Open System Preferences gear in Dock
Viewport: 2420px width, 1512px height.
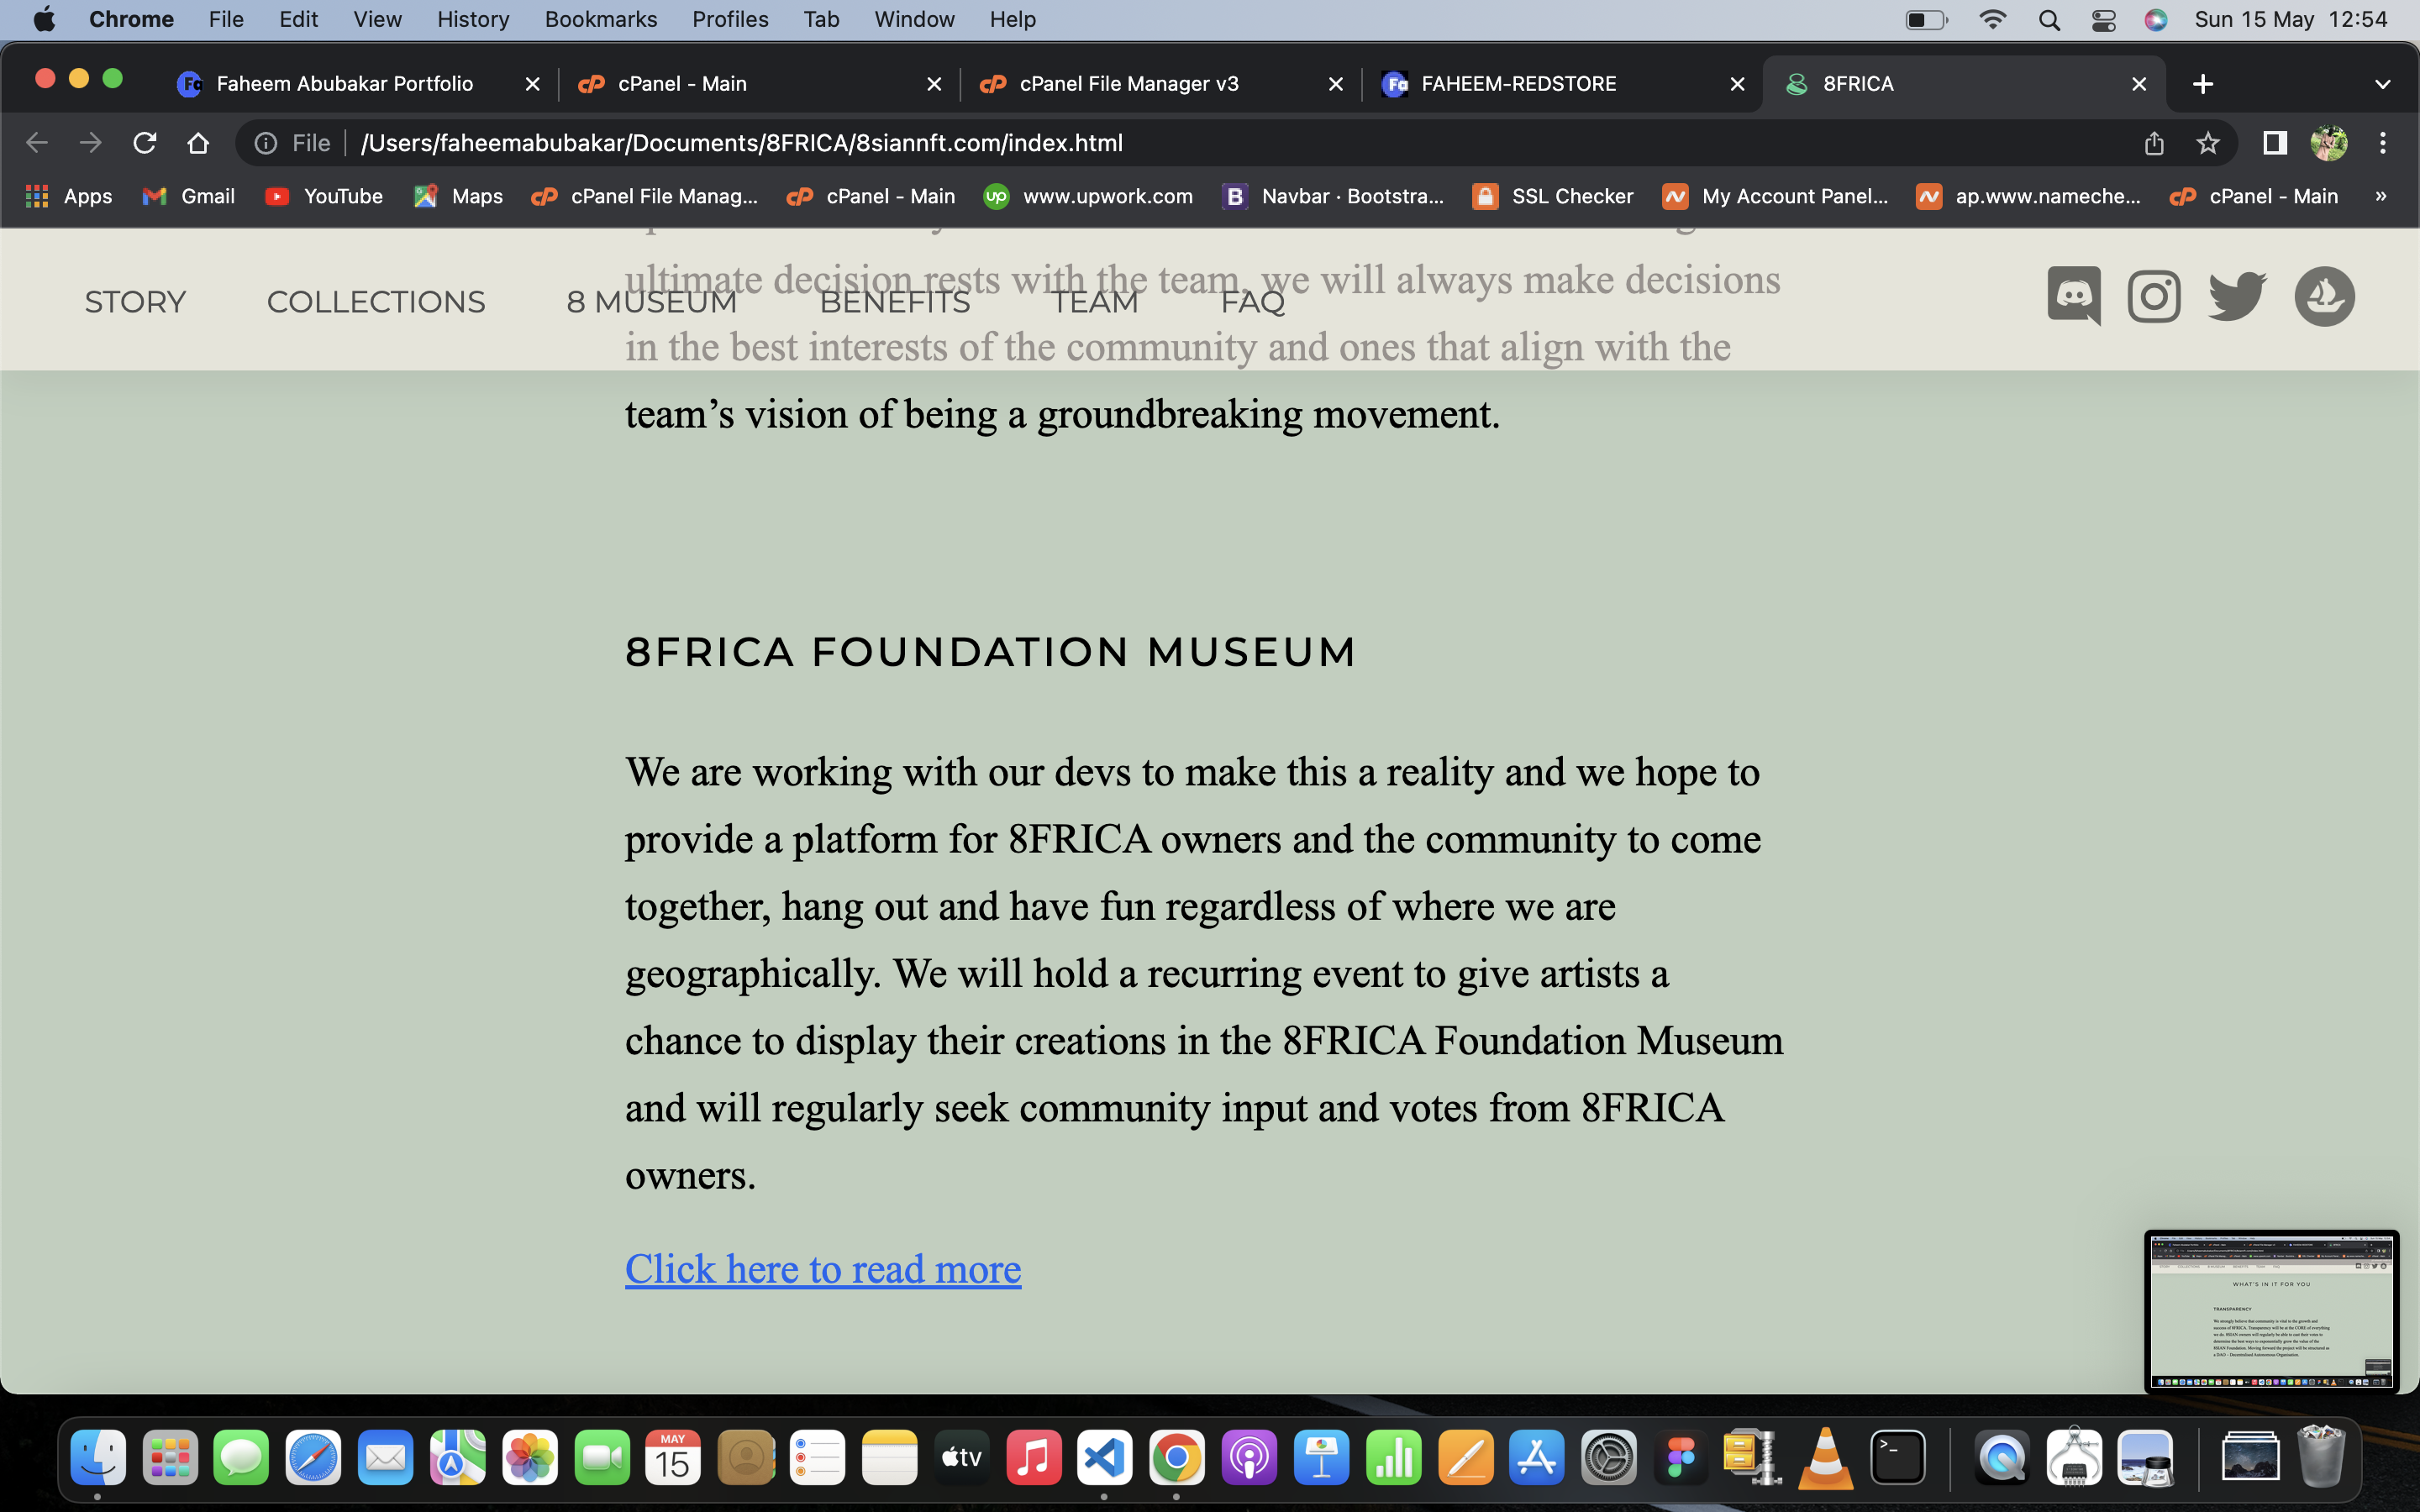pos(1609,1458)
